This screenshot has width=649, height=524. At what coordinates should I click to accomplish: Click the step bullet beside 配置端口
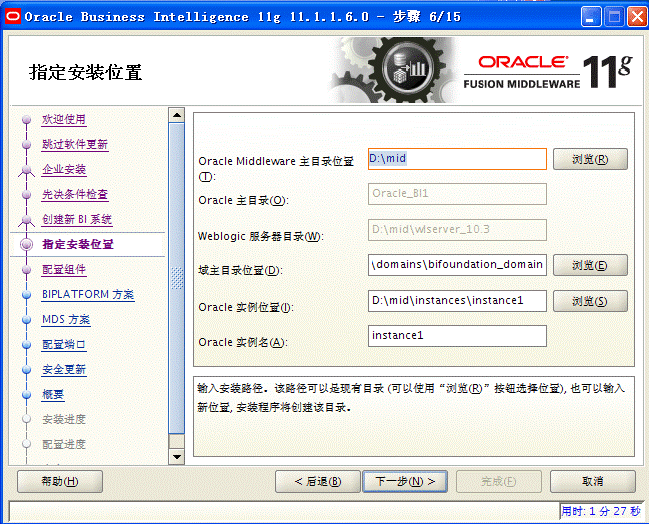pyautogui.click(x=26, y=344)
